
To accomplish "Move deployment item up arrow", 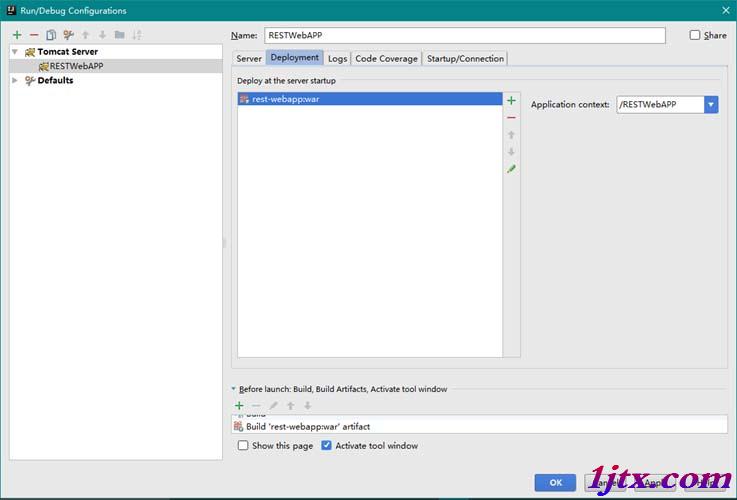I will [511, 135].
